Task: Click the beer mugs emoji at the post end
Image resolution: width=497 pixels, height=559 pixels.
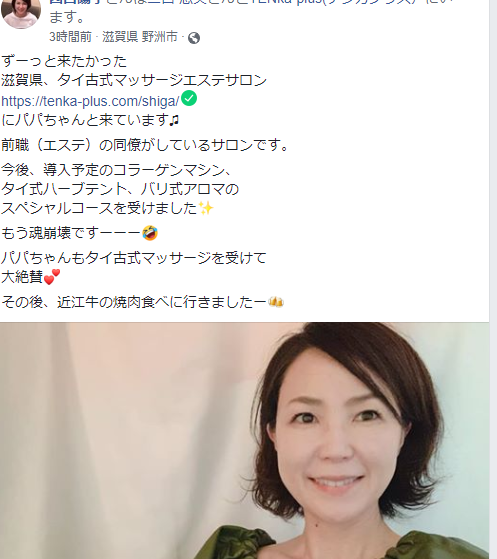Action: (276, 302)
